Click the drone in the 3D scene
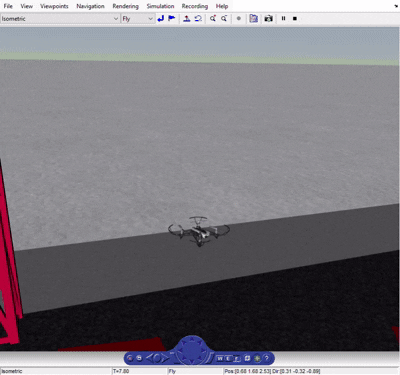Image resolution: width=400 pixels, height=375 pixels. pyautogui.click(x=199, y=231)
